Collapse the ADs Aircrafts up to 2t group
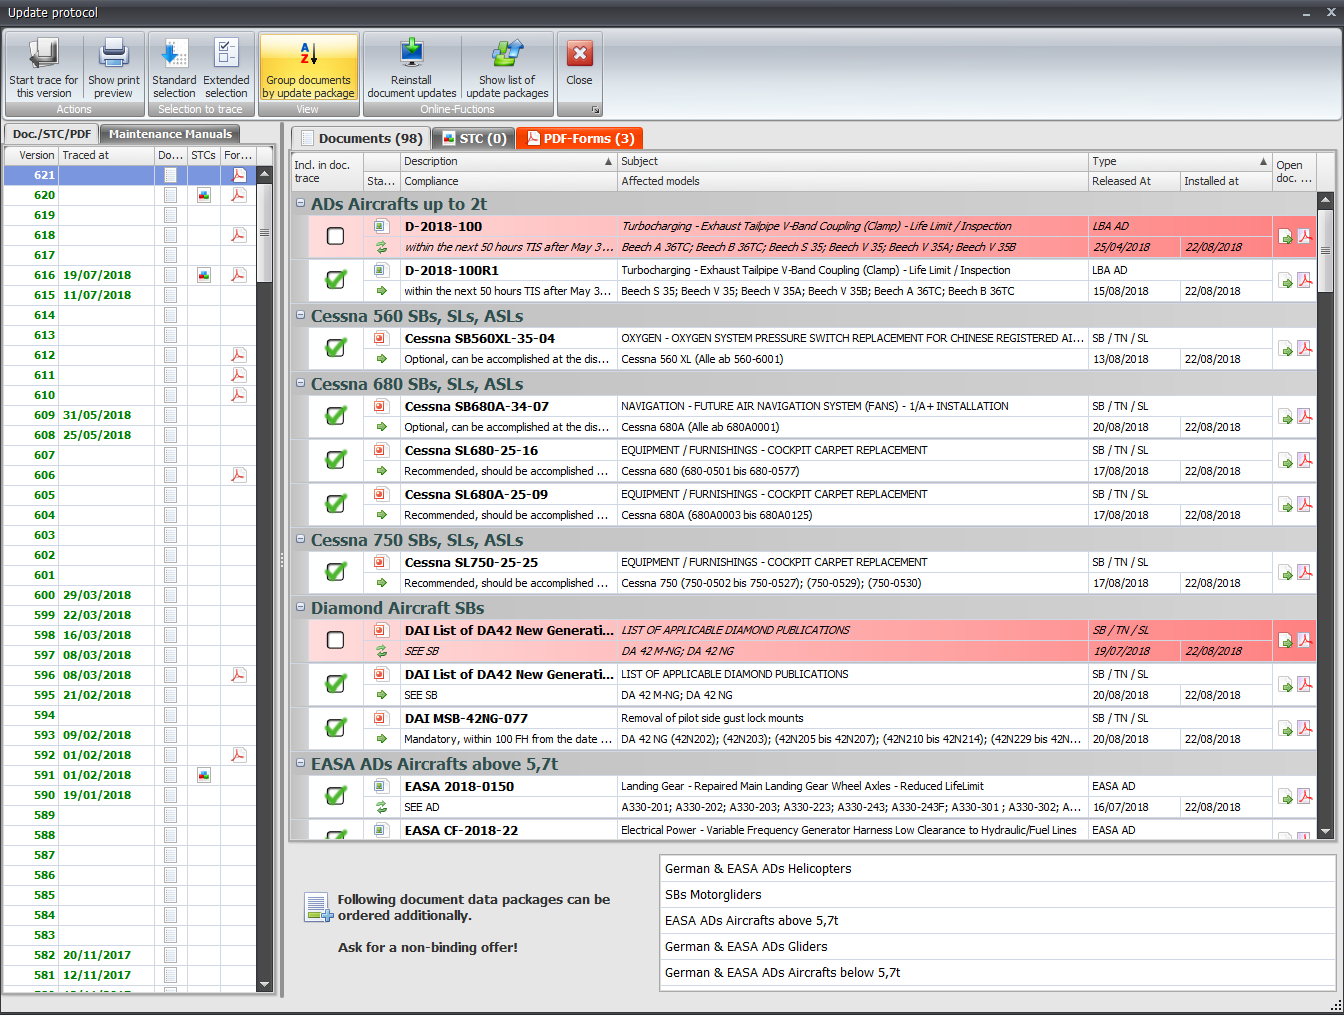The width and height of the screenshot is (1344, 1015). [x=300, y=204]
